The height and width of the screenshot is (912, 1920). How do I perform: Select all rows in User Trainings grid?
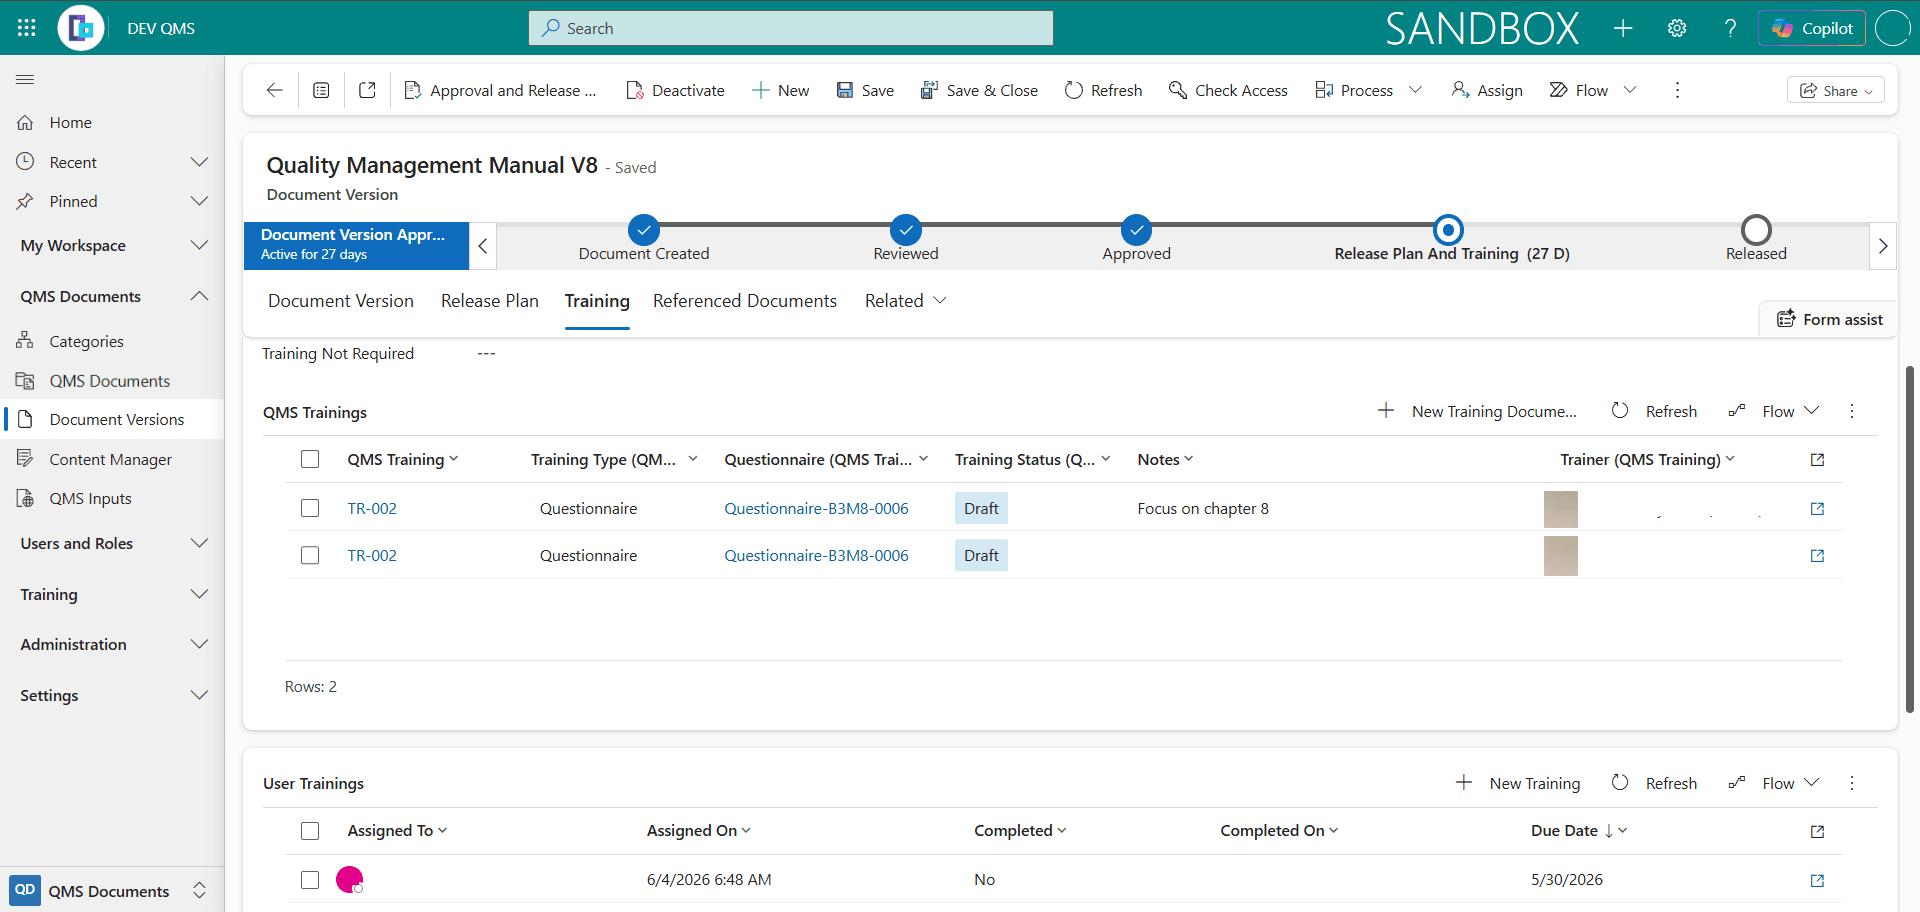pos(310,831)
